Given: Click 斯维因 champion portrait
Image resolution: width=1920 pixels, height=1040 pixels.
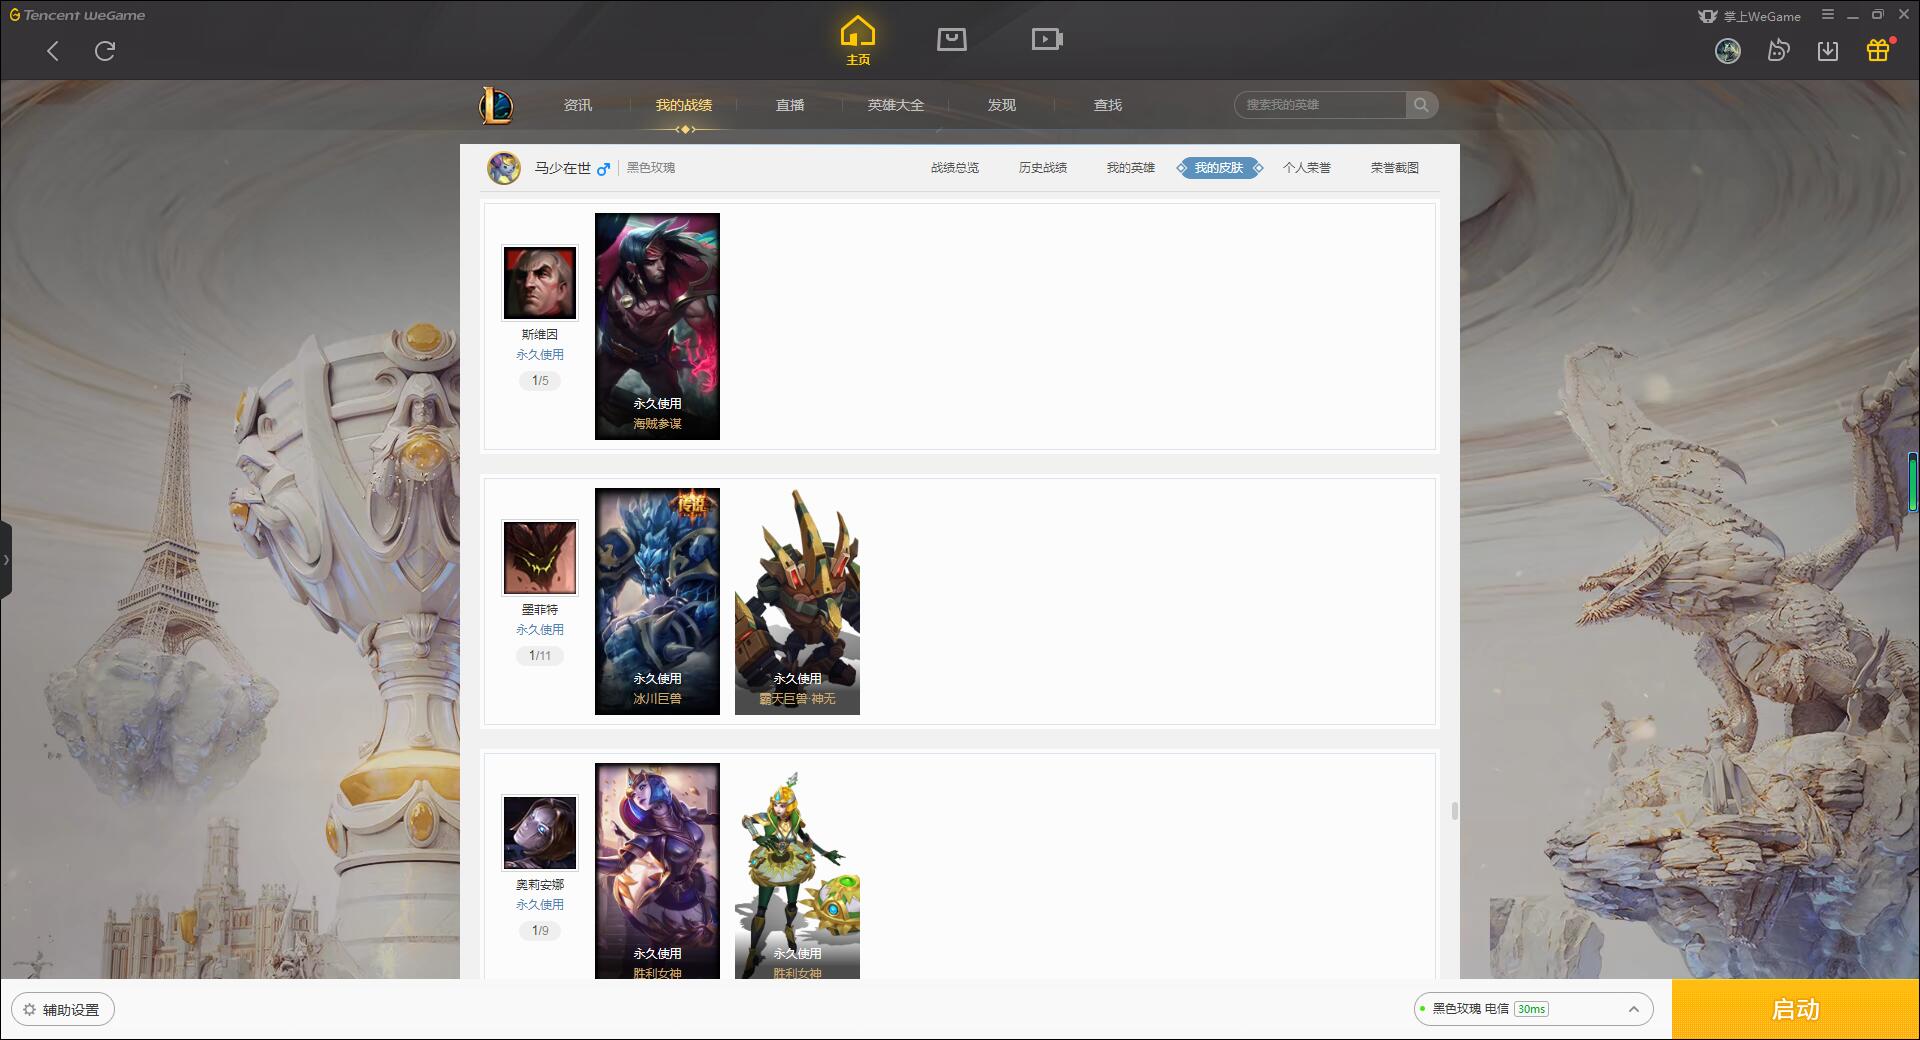Looking at the screenshot, I should 540,283.
